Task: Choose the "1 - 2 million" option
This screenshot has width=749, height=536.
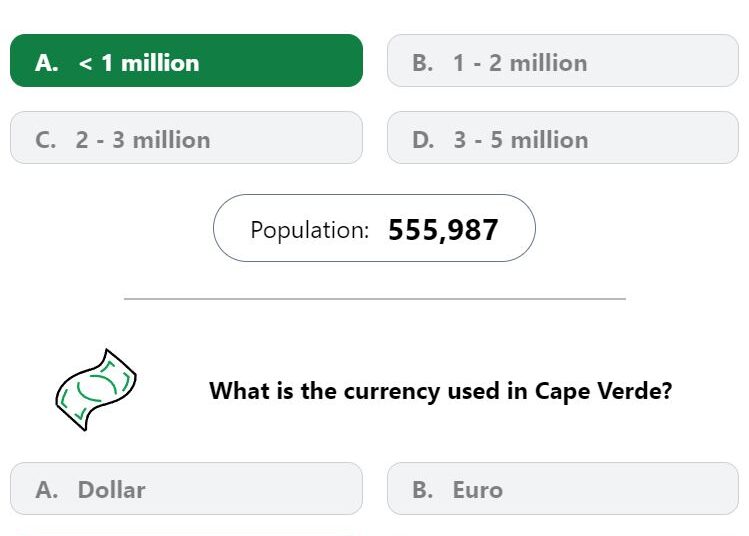Action: tap(562, 61)
